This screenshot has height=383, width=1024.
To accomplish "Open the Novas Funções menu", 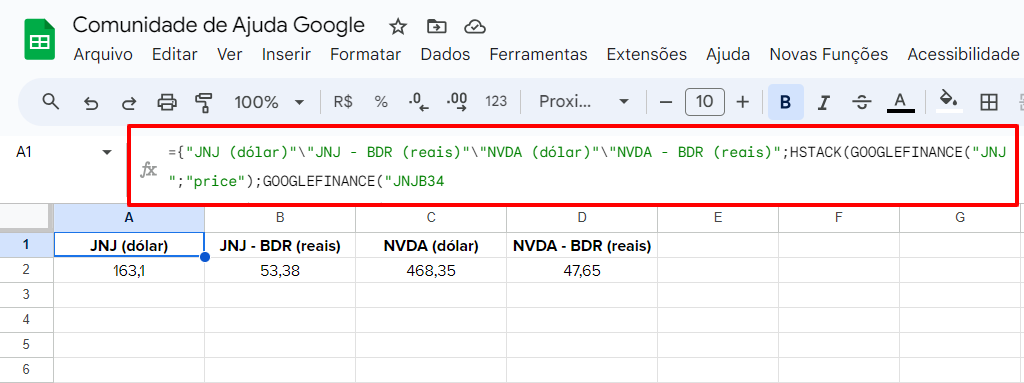I will pyautogui.click(x=829, y=54).
